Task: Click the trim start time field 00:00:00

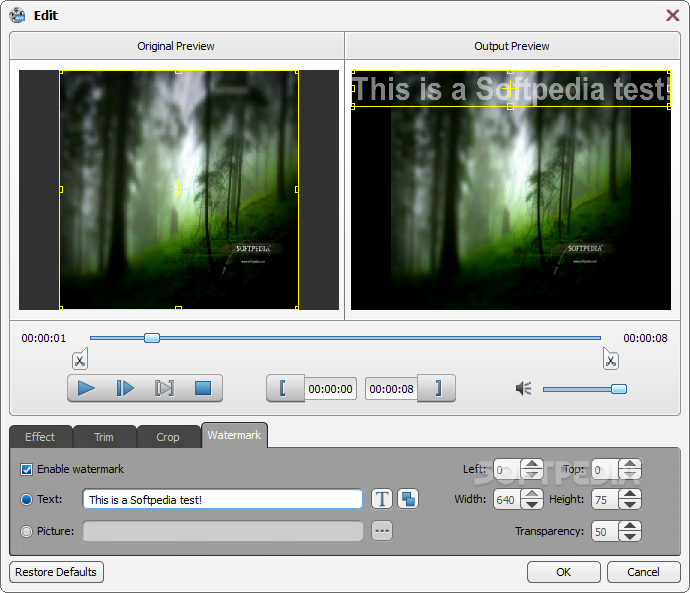Action: click(x=330, y=389)
